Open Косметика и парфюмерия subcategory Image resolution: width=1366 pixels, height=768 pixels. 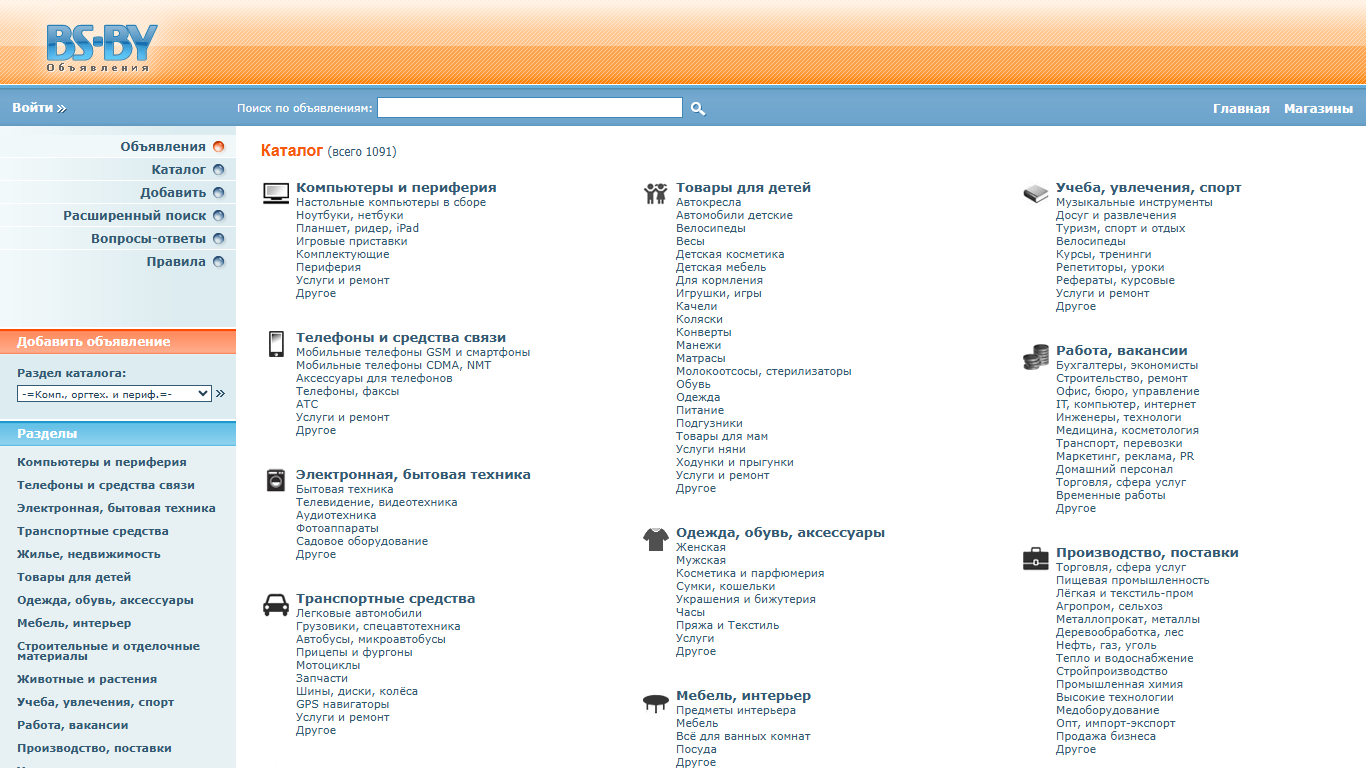tap(750, 573)
